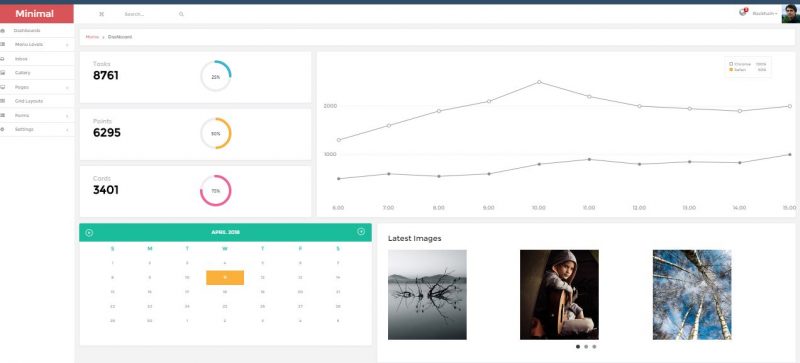Select calendar date 10
This screenshot has height=363, width=800.
[x=187, y=278]
